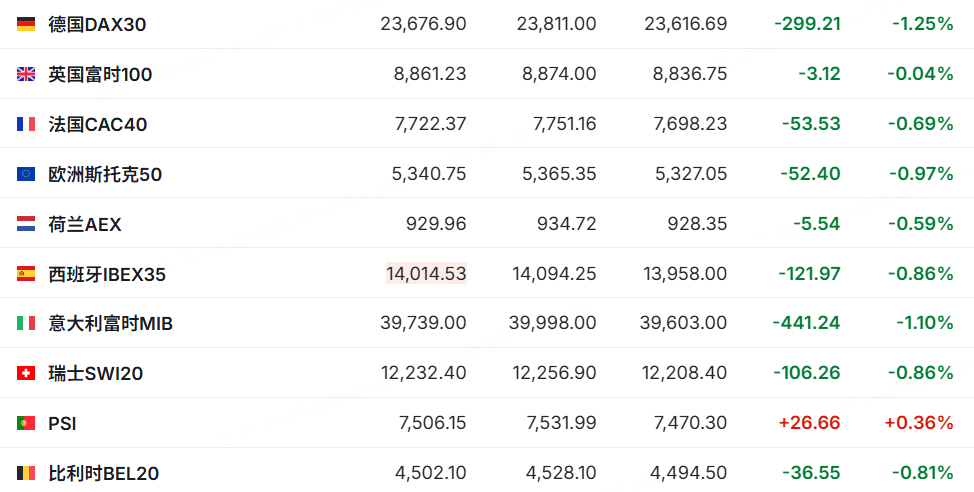Click the Swiss flag icon

point(25,373)
